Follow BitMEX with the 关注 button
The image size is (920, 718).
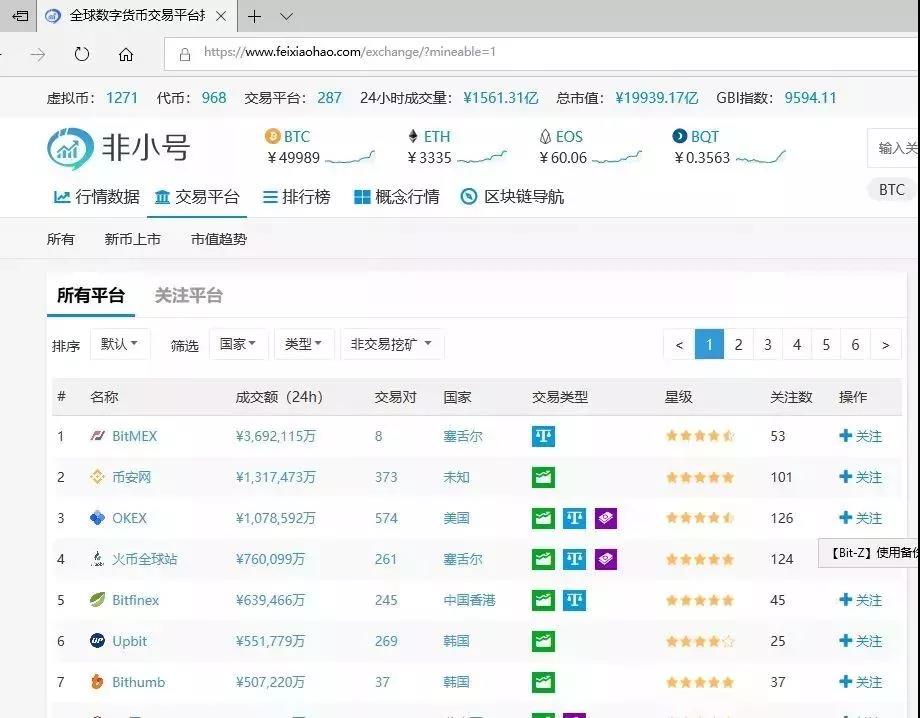click(x=860, y=436)
